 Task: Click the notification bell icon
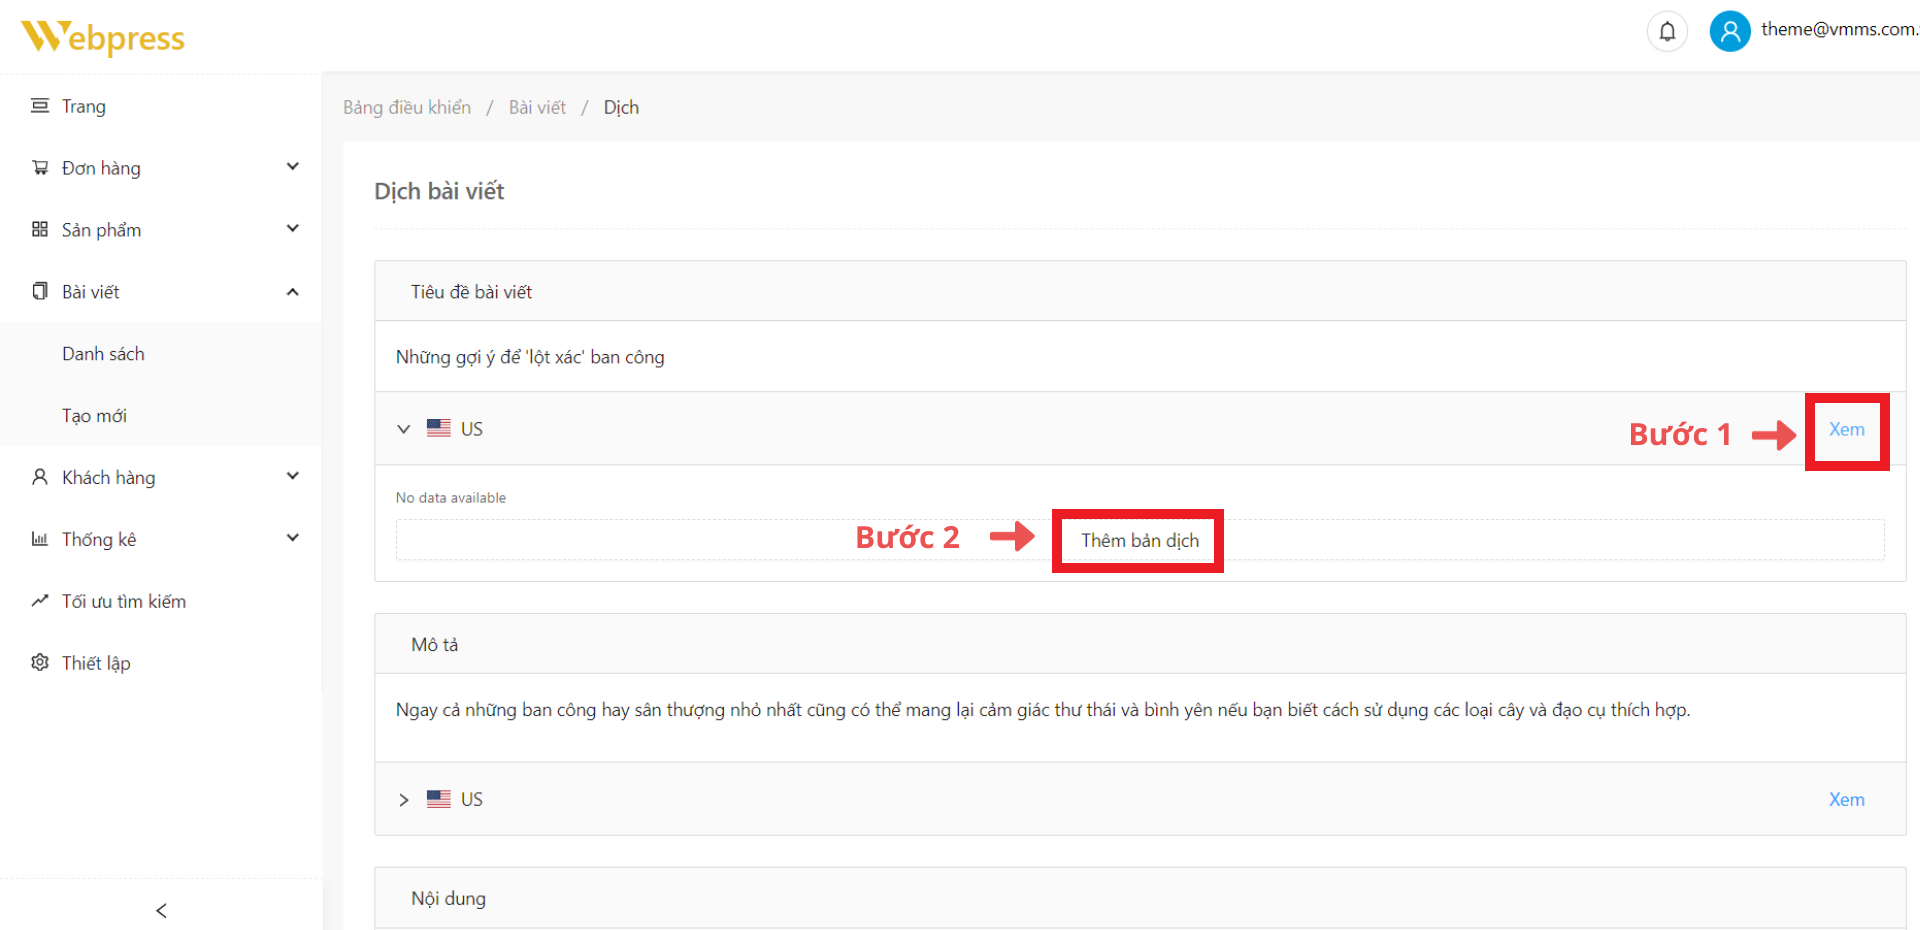pyautogui.click(x=1667, y=32)
